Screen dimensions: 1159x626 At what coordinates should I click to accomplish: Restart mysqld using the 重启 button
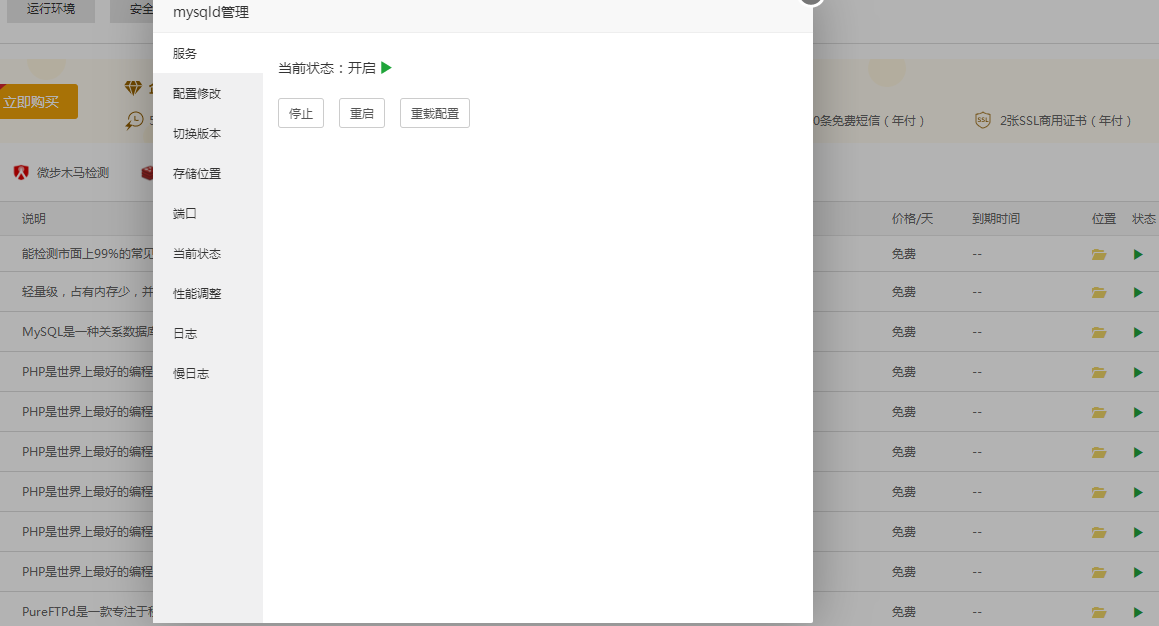pyautogui.click(x=361, y=113)
